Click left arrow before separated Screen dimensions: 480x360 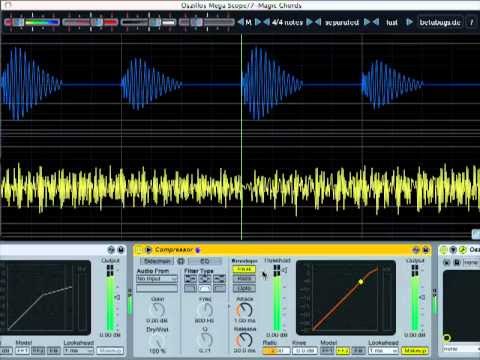(318, 22)
